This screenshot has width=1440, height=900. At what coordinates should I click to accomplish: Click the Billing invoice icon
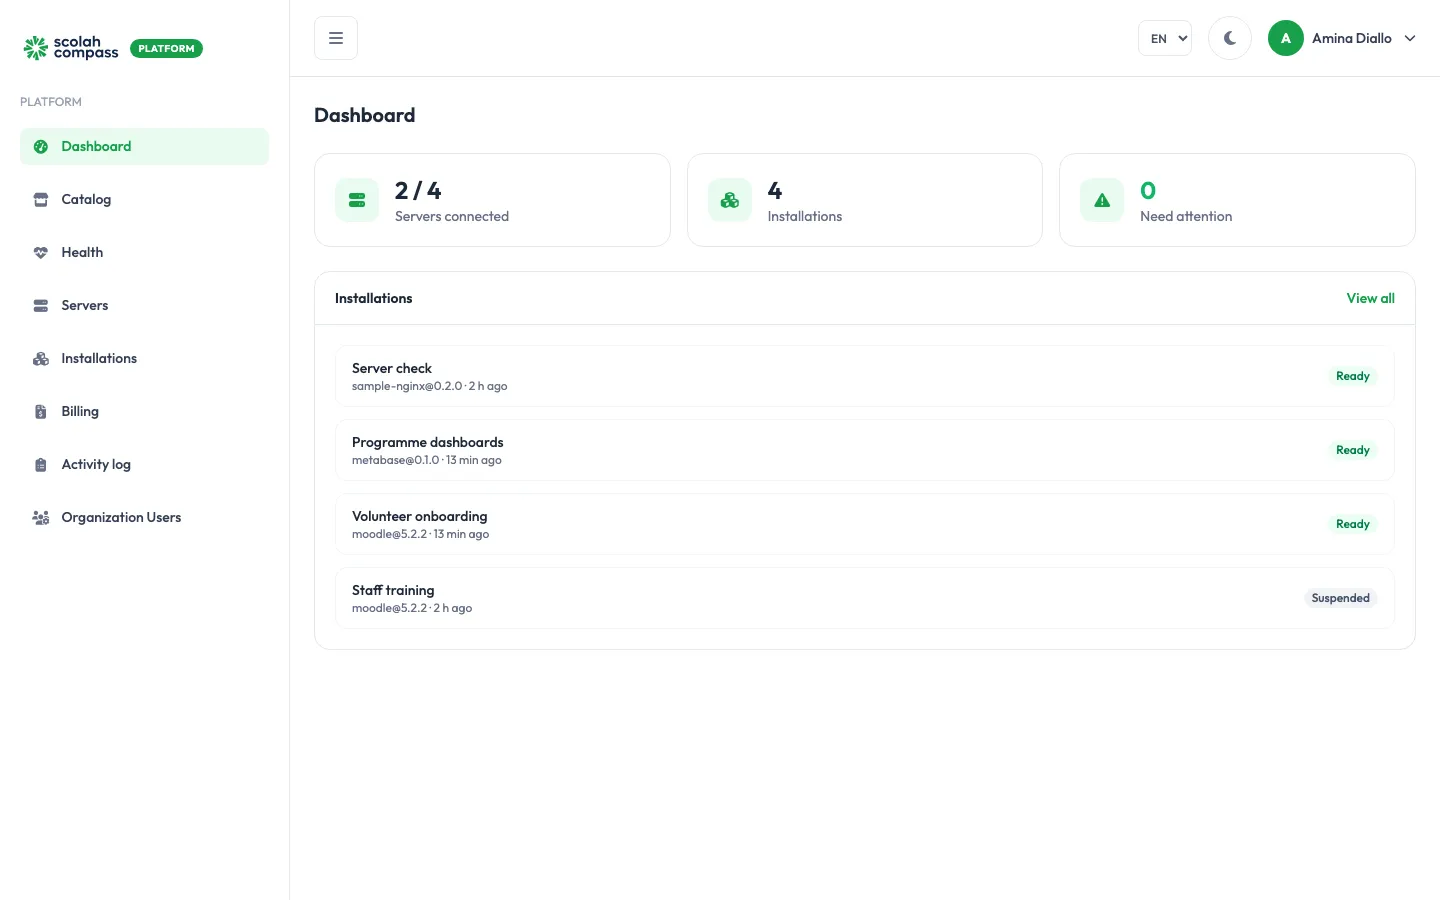(41, 412)
